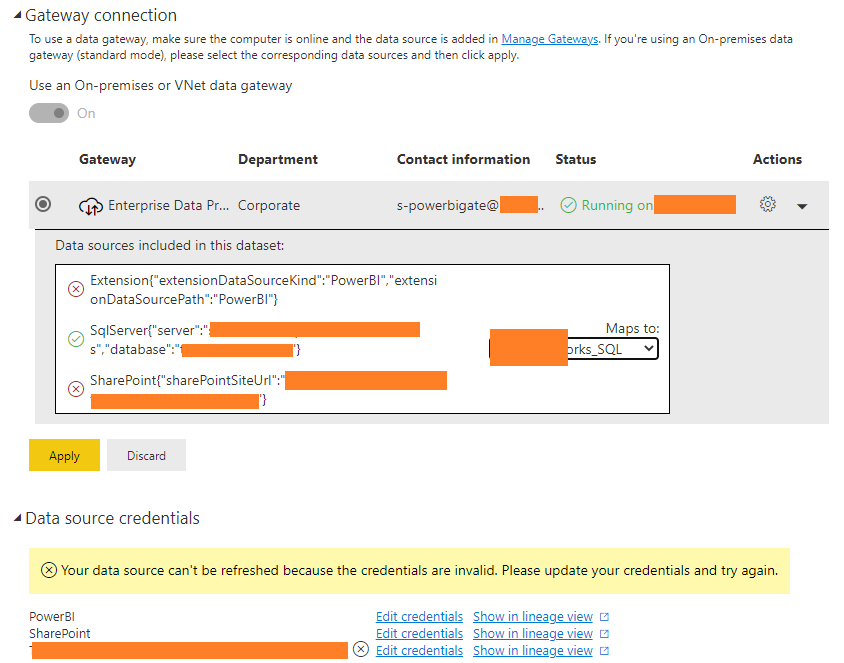The height and width of the screenshot is (663, 844).
Task: Edit credentials for the redacted data source
Action: click(x=419, y=651)
